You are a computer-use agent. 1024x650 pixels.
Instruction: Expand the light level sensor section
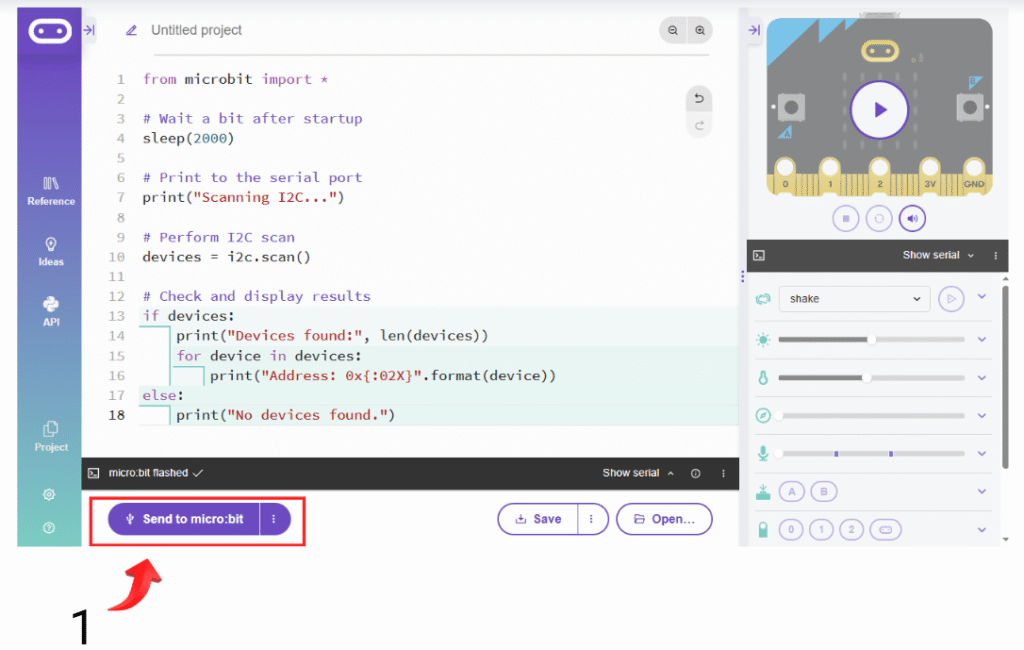click(981, 339)
